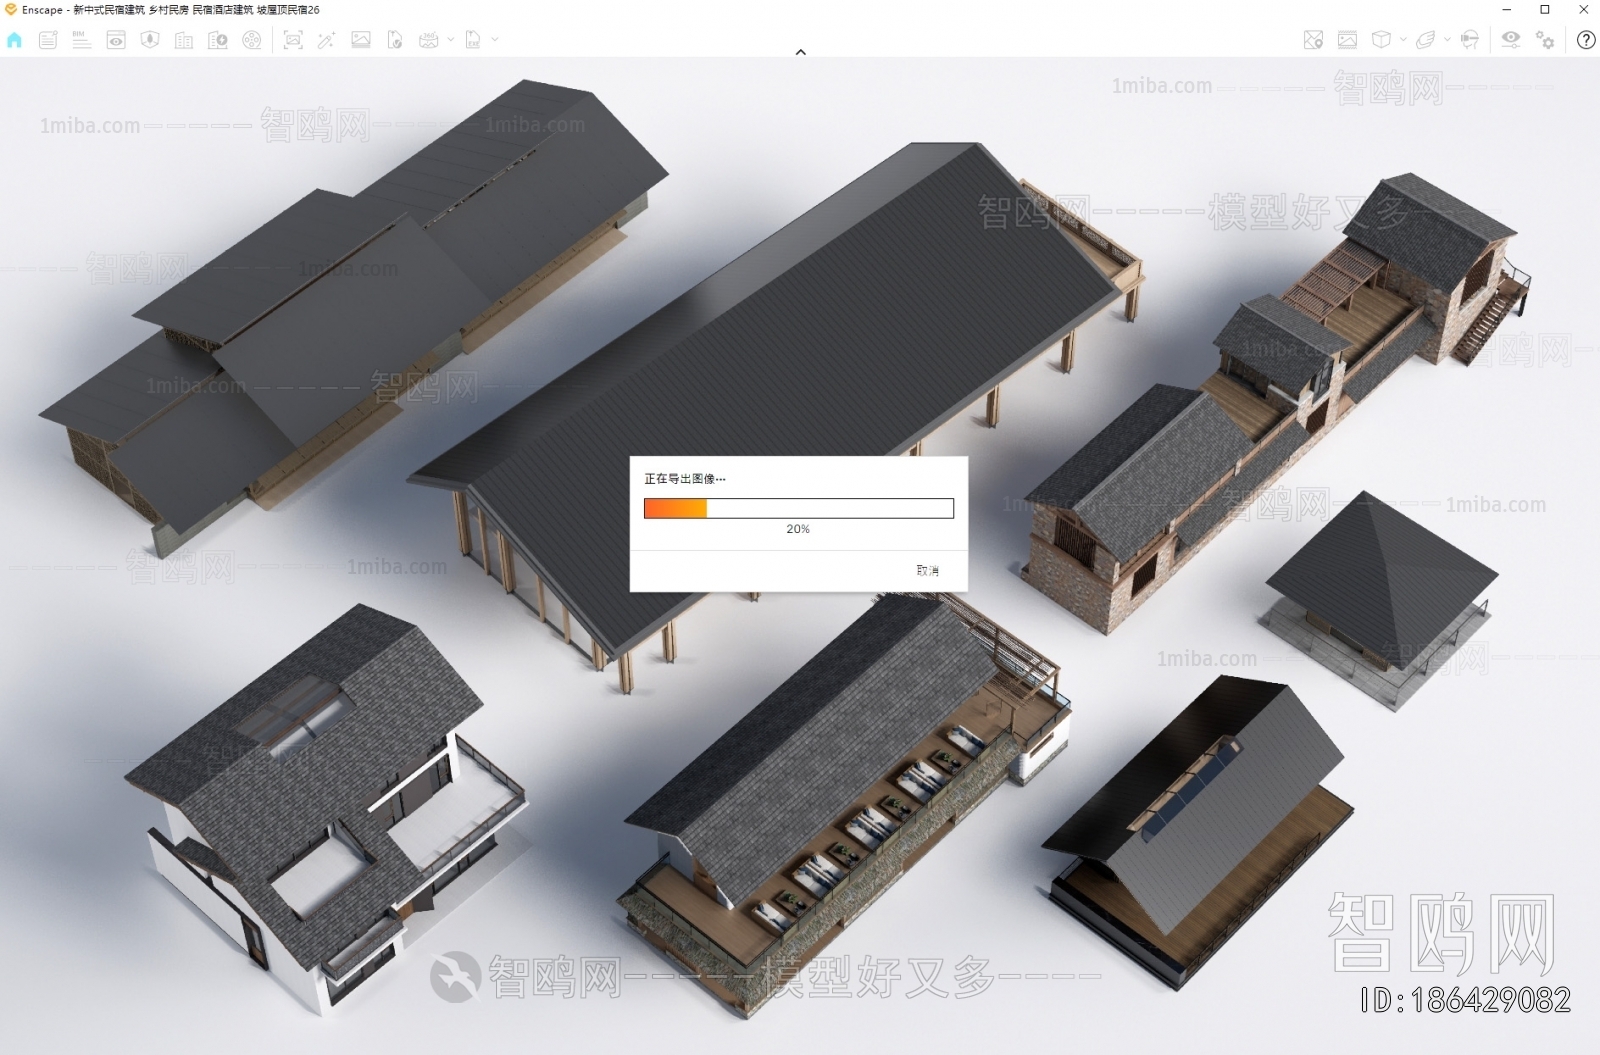The image size is (1600, 1055).
Task: Open the help question mark button
Action: point(1585,40)
